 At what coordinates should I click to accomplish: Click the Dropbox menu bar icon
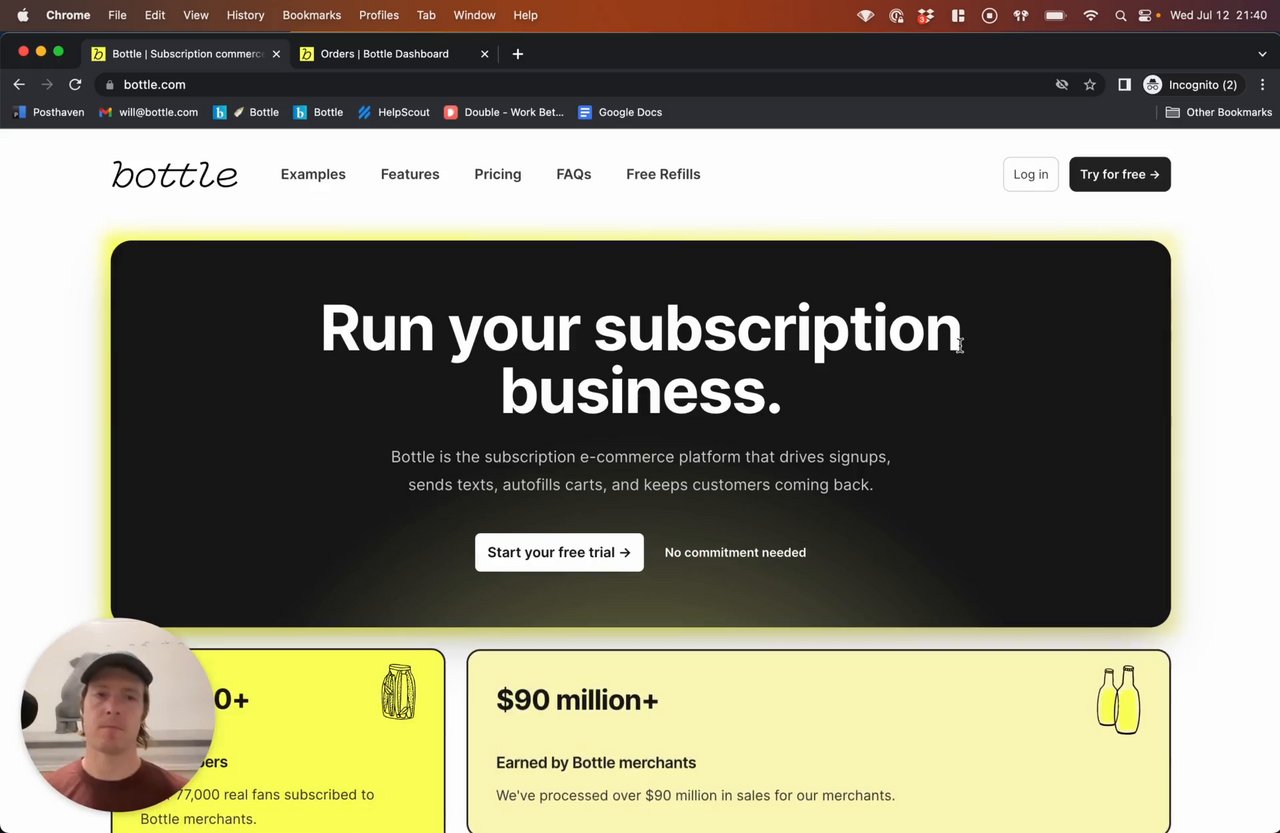[926, 15]
